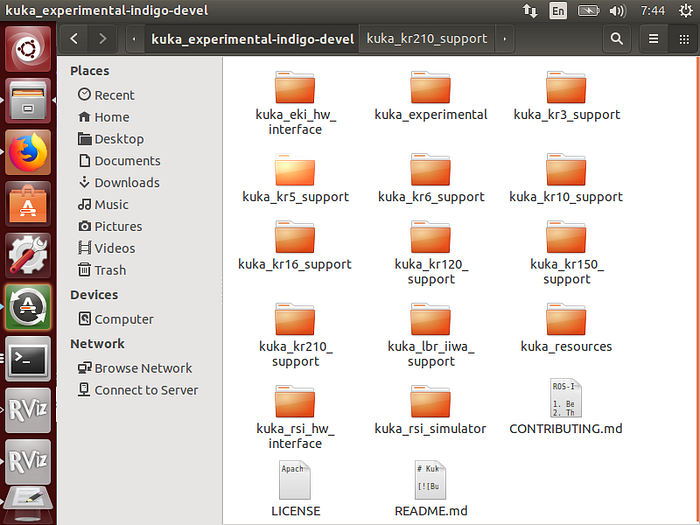Select the kuka_kr5_support folder
Screen dimensions: 700x525
(x=295, y=179)
